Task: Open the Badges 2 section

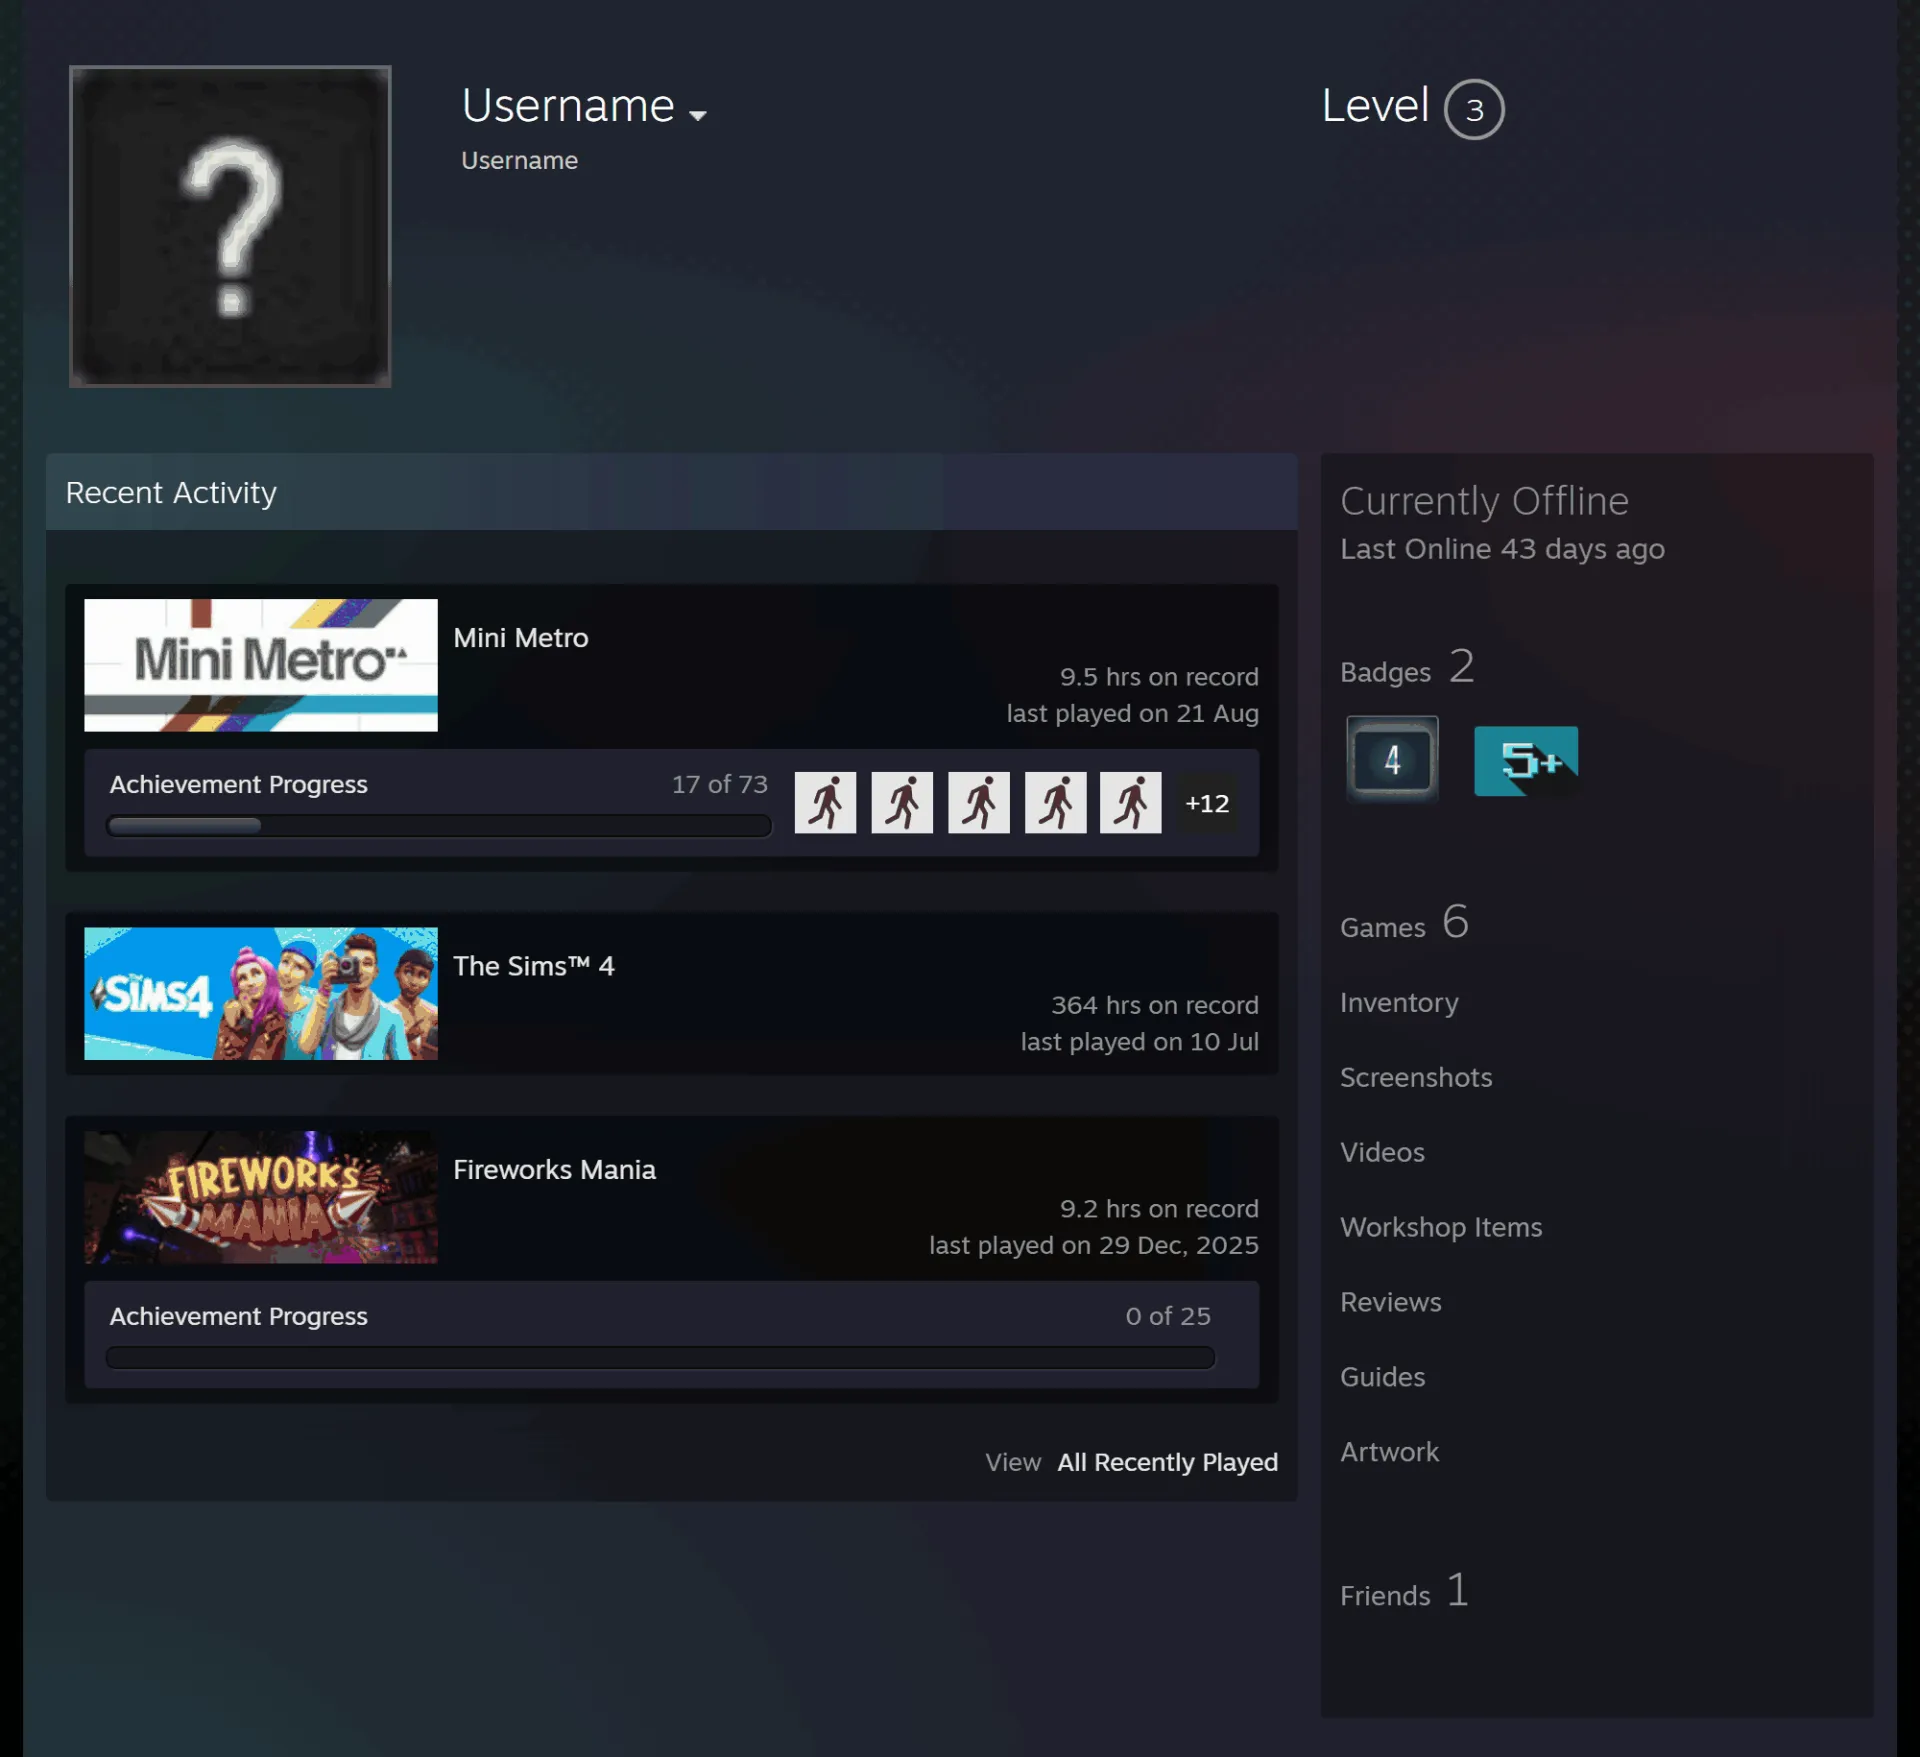Action: (1408, 667)
